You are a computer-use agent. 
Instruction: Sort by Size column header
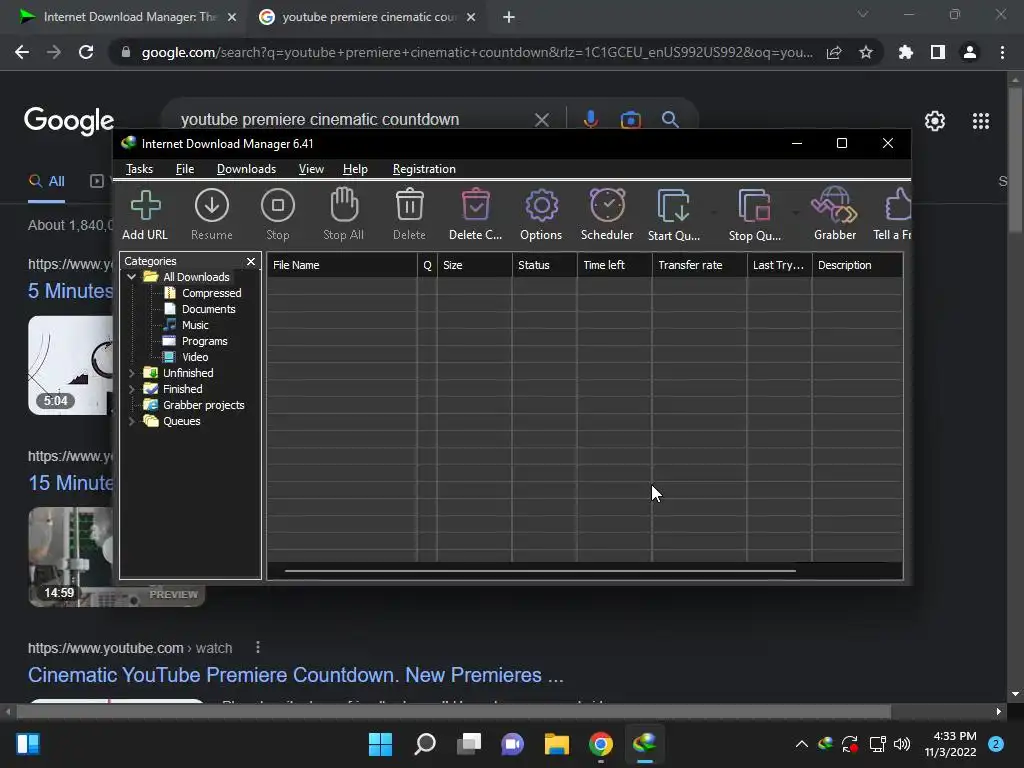474,265
